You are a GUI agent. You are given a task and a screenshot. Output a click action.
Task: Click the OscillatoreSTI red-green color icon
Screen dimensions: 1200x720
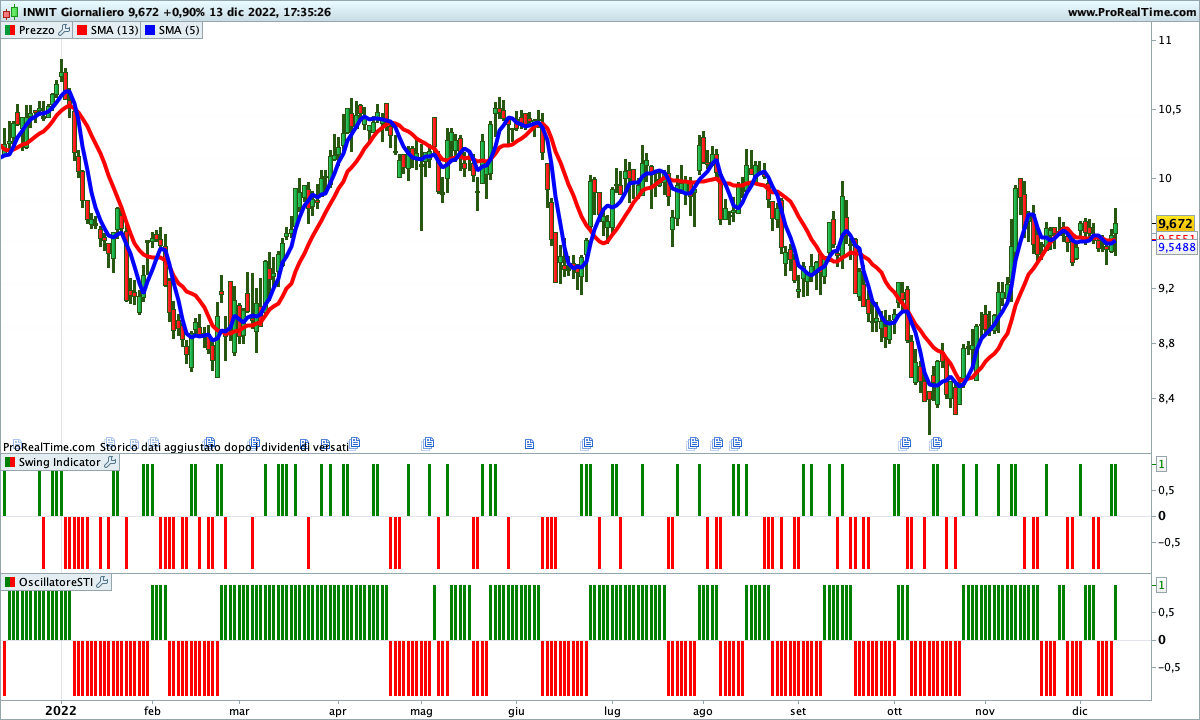(10, 581)
